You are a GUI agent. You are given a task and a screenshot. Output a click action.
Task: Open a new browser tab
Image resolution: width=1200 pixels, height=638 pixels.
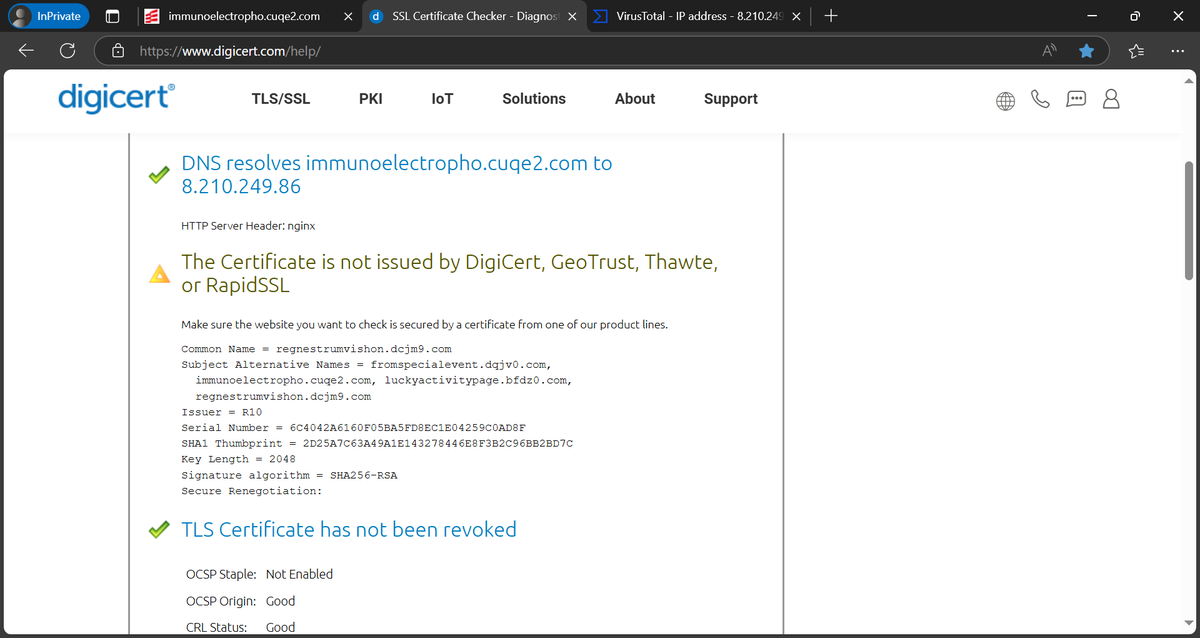tap(832, 16)
